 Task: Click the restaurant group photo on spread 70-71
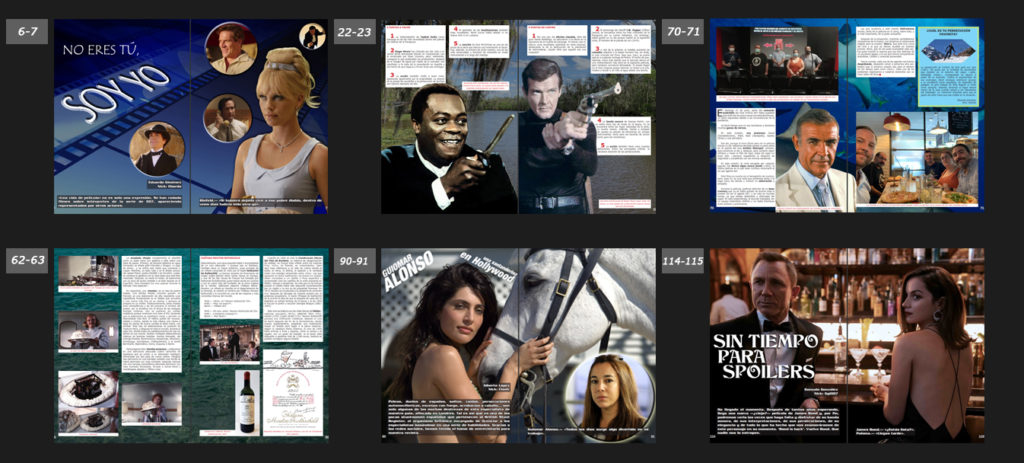[x=918, y=158]
